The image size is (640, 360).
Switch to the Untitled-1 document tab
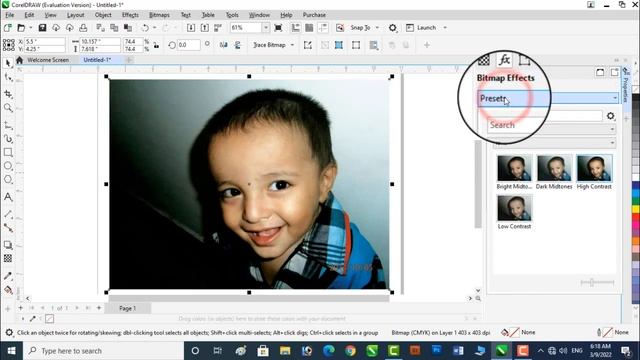tap(97, 60)
